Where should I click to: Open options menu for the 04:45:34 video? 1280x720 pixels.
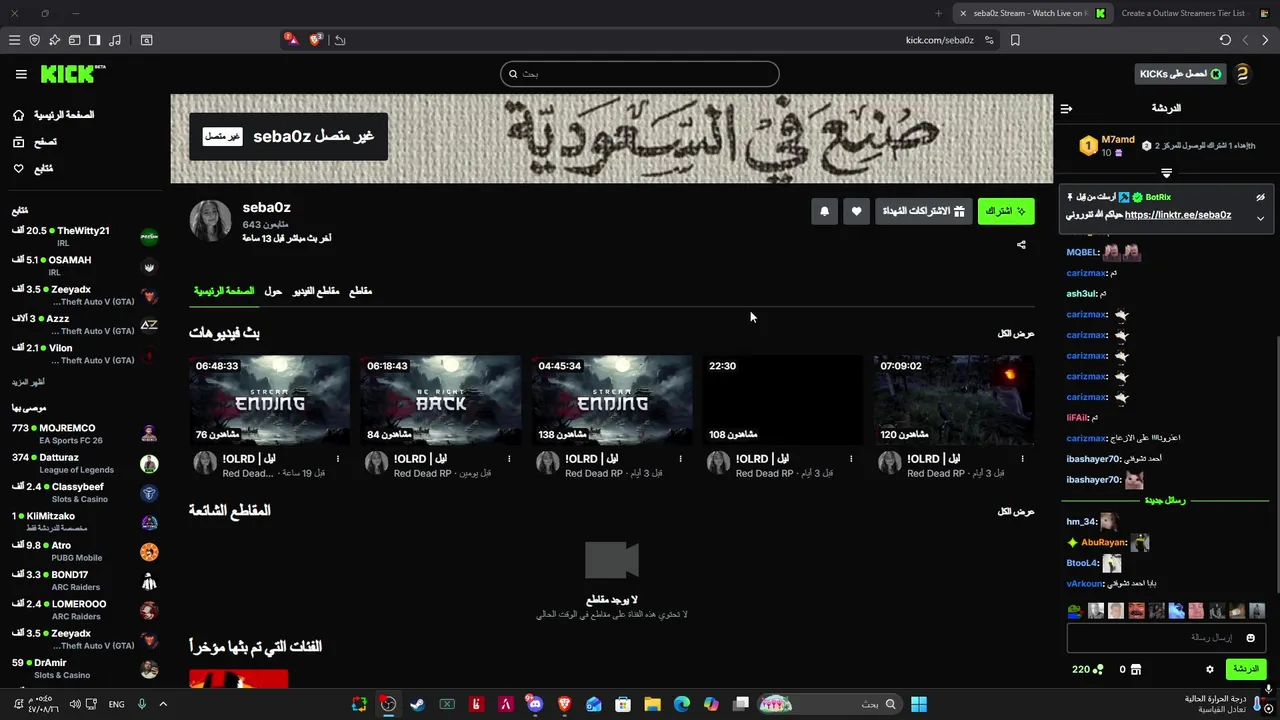pyautogui.click(x=680, y=459)
